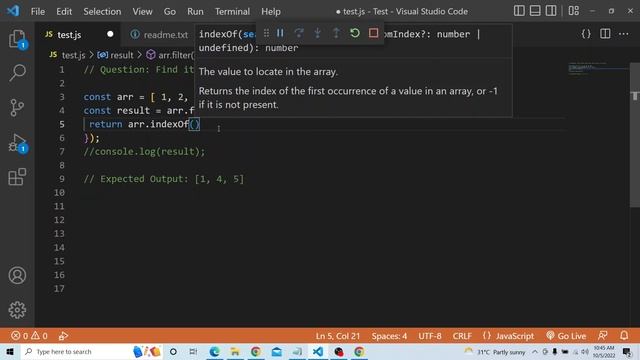This screenshot has height=360, width=640.
Task: Click the debug Step Over icon
Action: [x=299, y=33]
